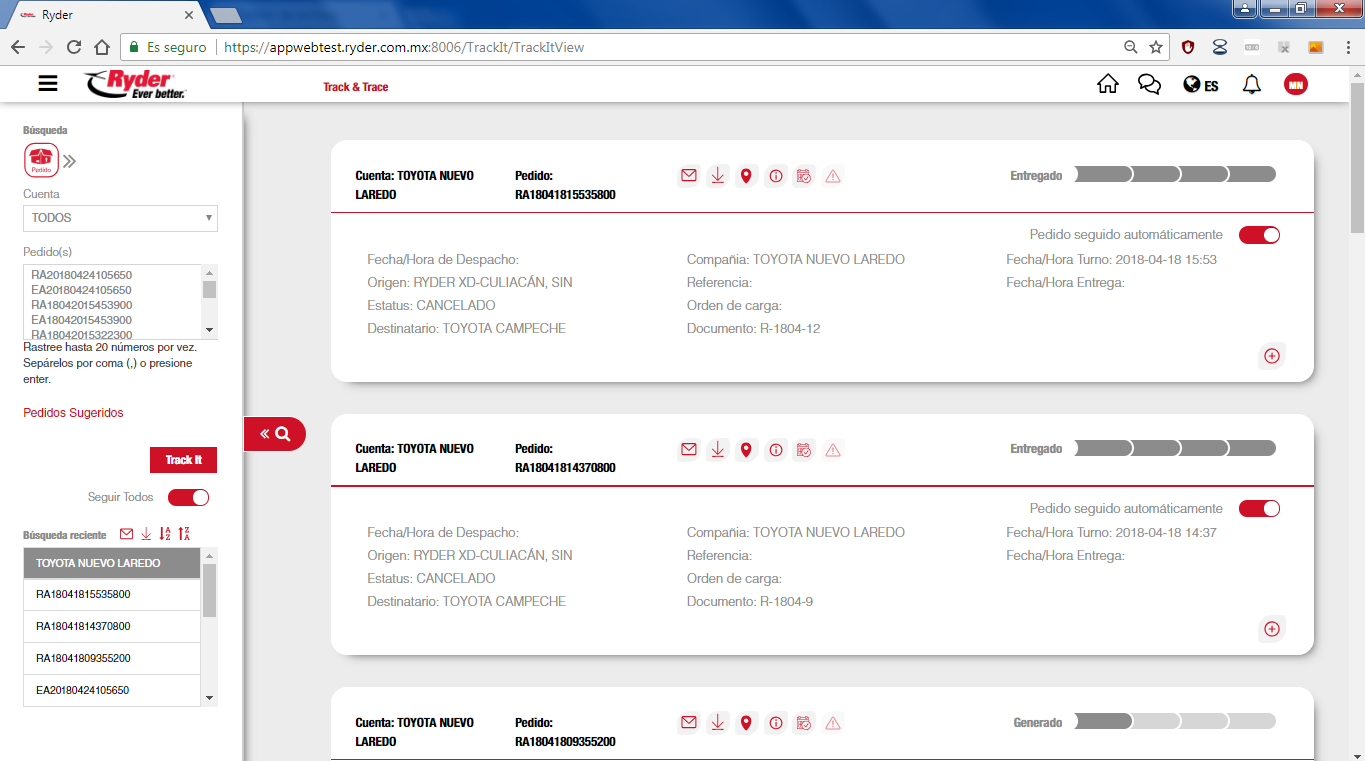The height and width of the screenshot is (761, 1365).
Task: Open the hamburger main menu
Action: click(48, 84)
